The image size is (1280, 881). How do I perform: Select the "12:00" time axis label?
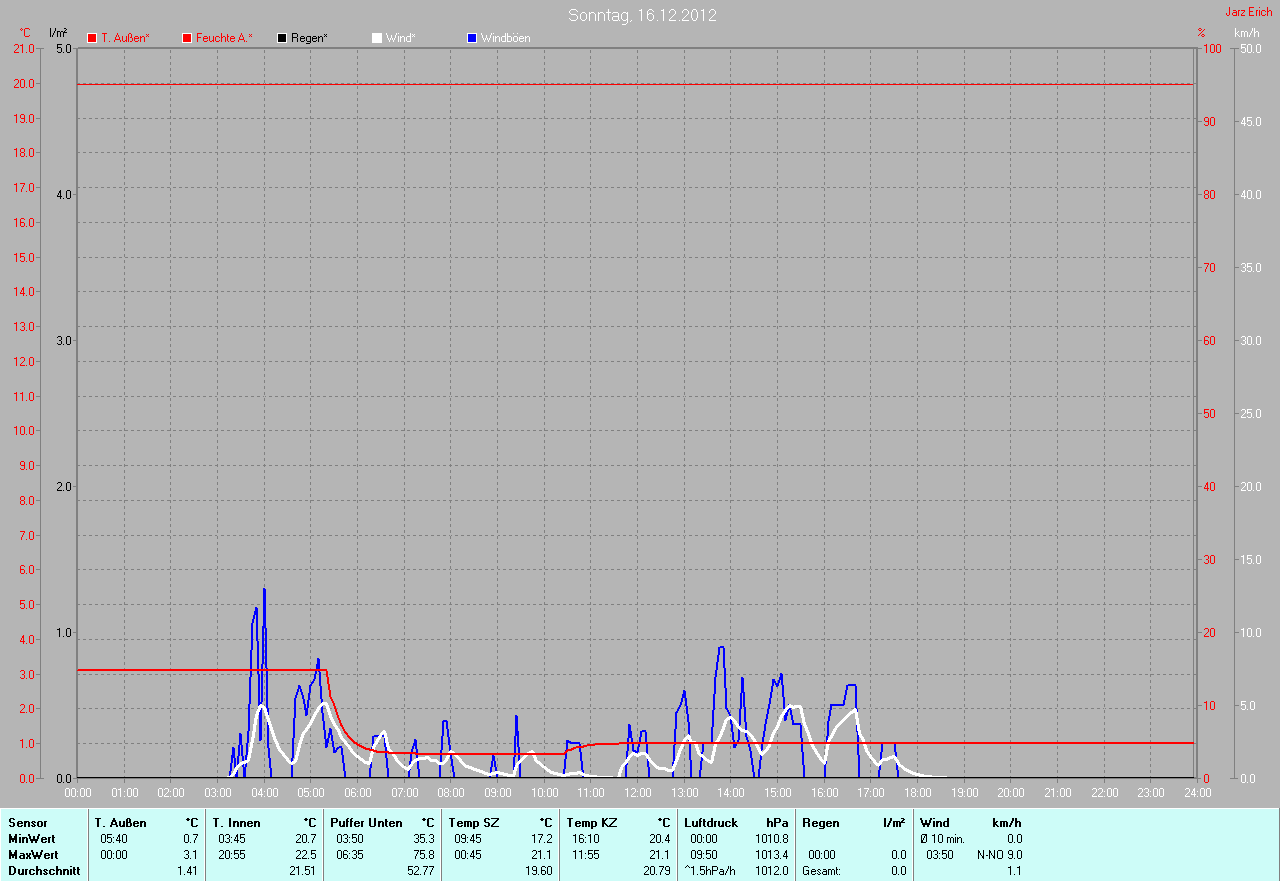pyautogui.click(x=637, y=793)
